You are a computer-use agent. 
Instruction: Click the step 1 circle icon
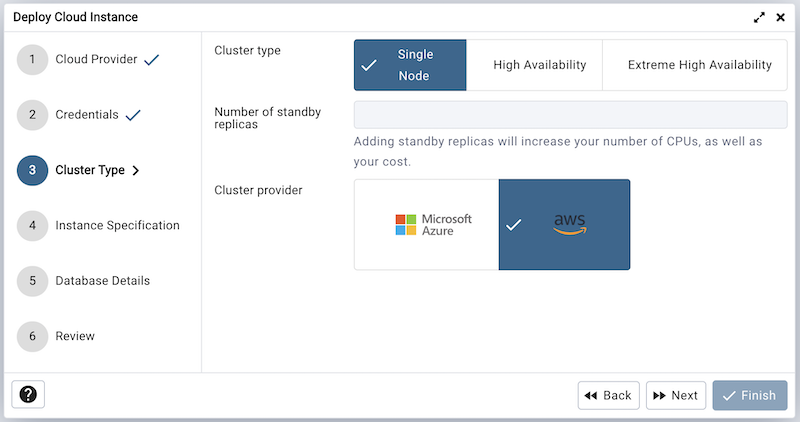[x=32, y=59]
